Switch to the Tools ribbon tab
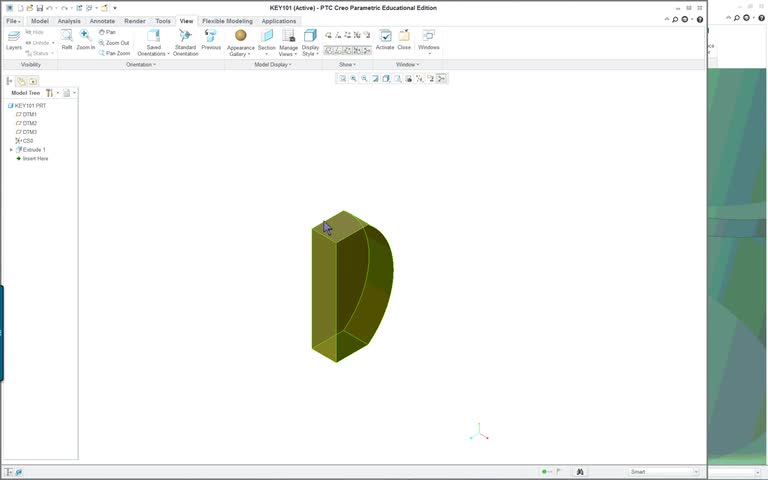The height and width of the screenshot is (480, 768). [x=163, y=21]
